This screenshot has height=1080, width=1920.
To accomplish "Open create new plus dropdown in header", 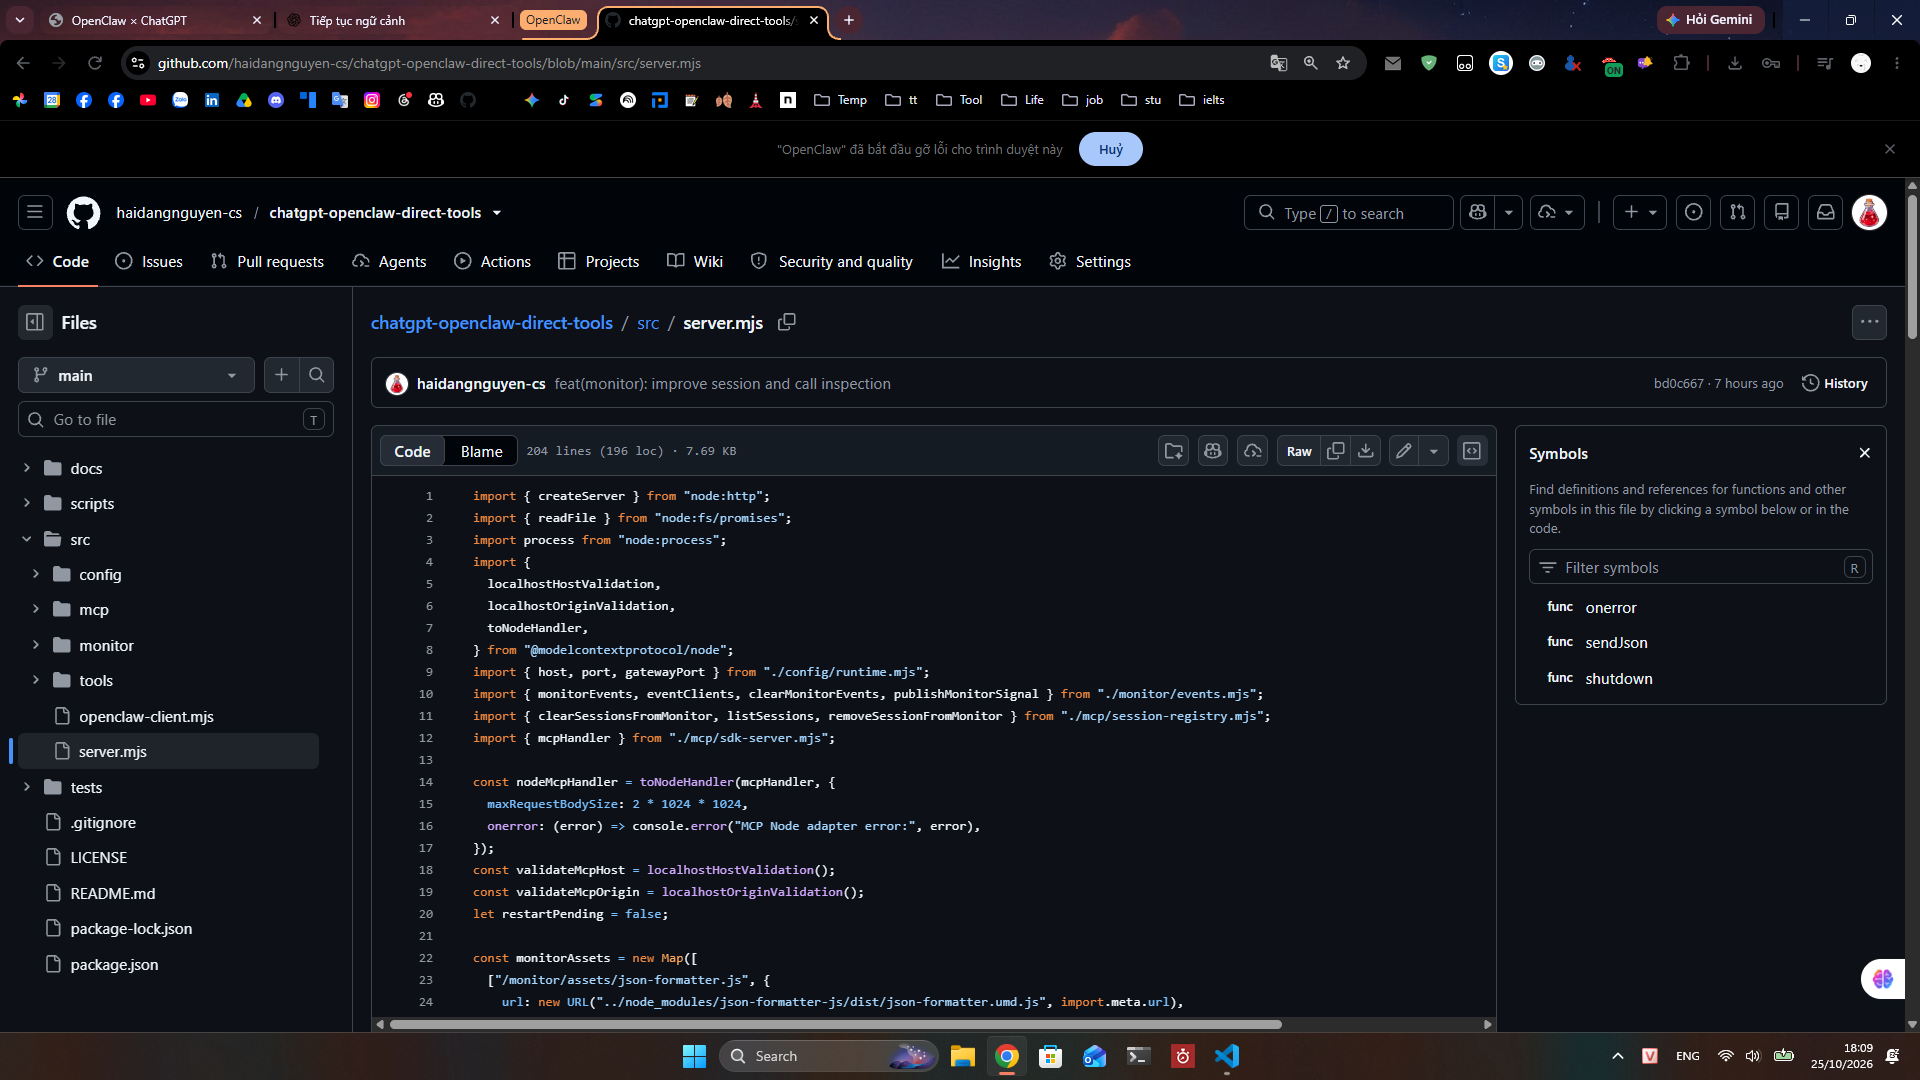I will [1640, 212].
